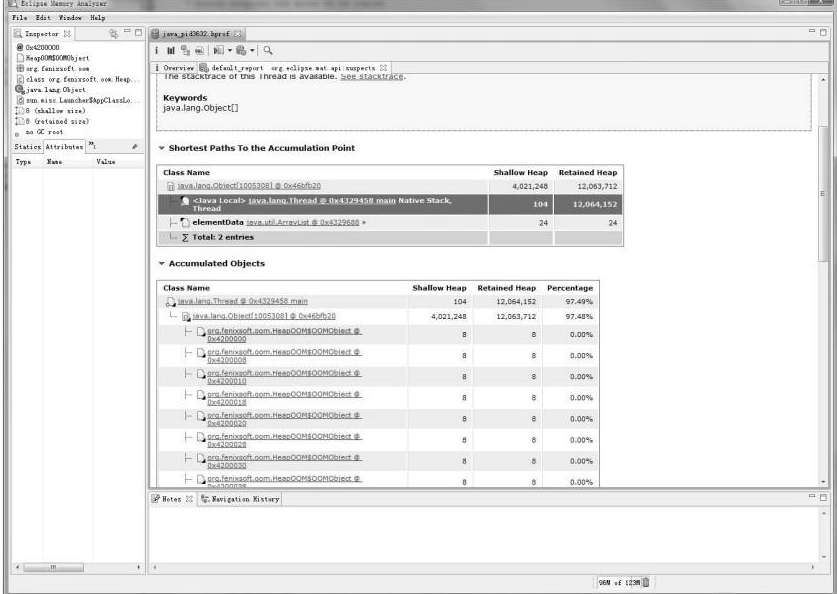Minimize the Inspector panel

coord(127,31)
